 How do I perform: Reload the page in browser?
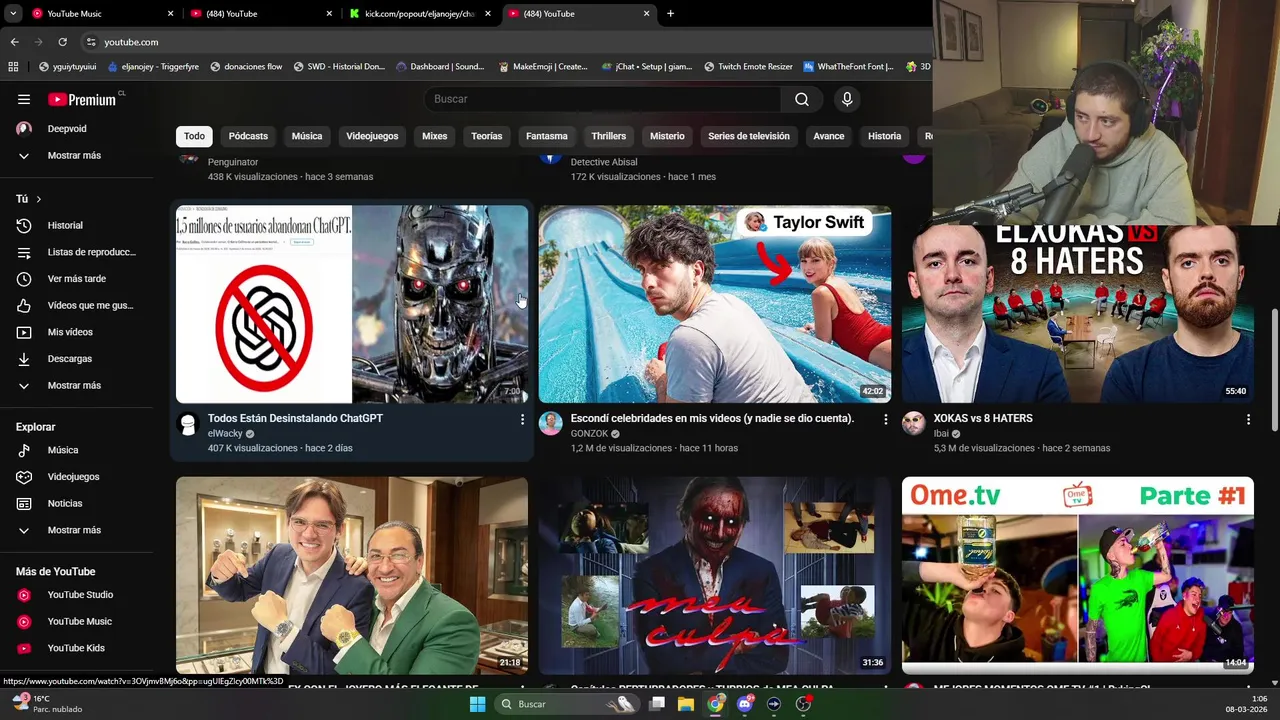[62, 42]
